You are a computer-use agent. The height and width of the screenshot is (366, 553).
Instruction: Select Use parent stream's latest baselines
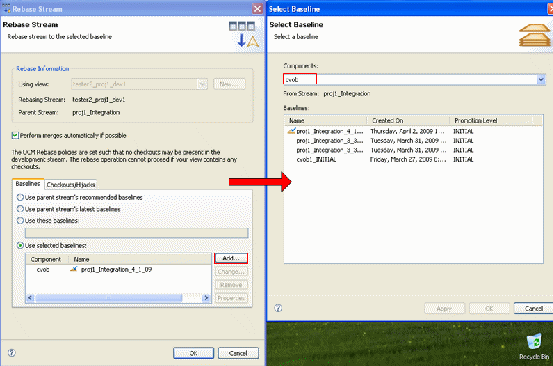tap(20, 209)
